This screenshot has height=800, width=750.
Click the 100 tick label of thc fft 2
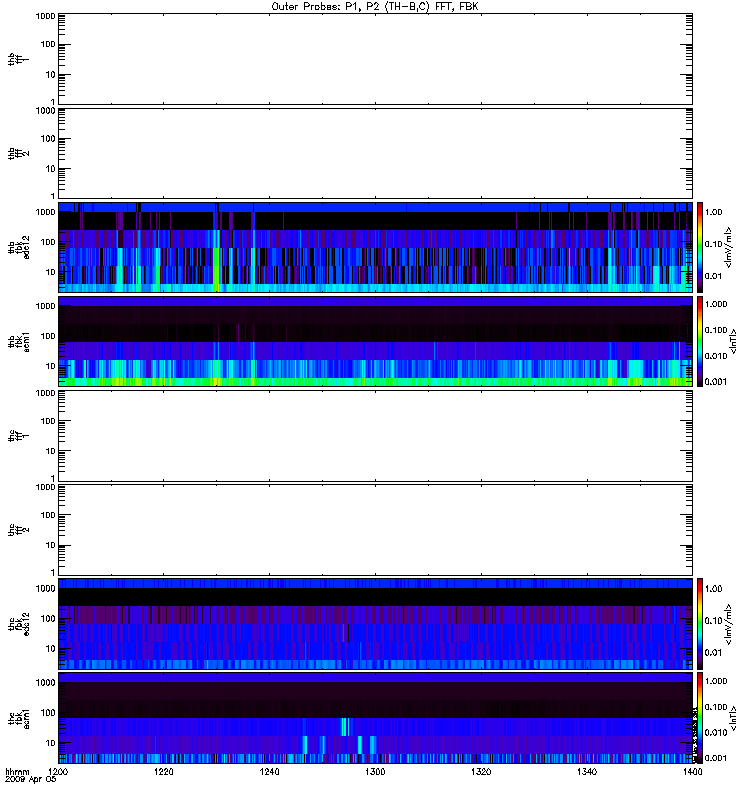pos(48,515)
